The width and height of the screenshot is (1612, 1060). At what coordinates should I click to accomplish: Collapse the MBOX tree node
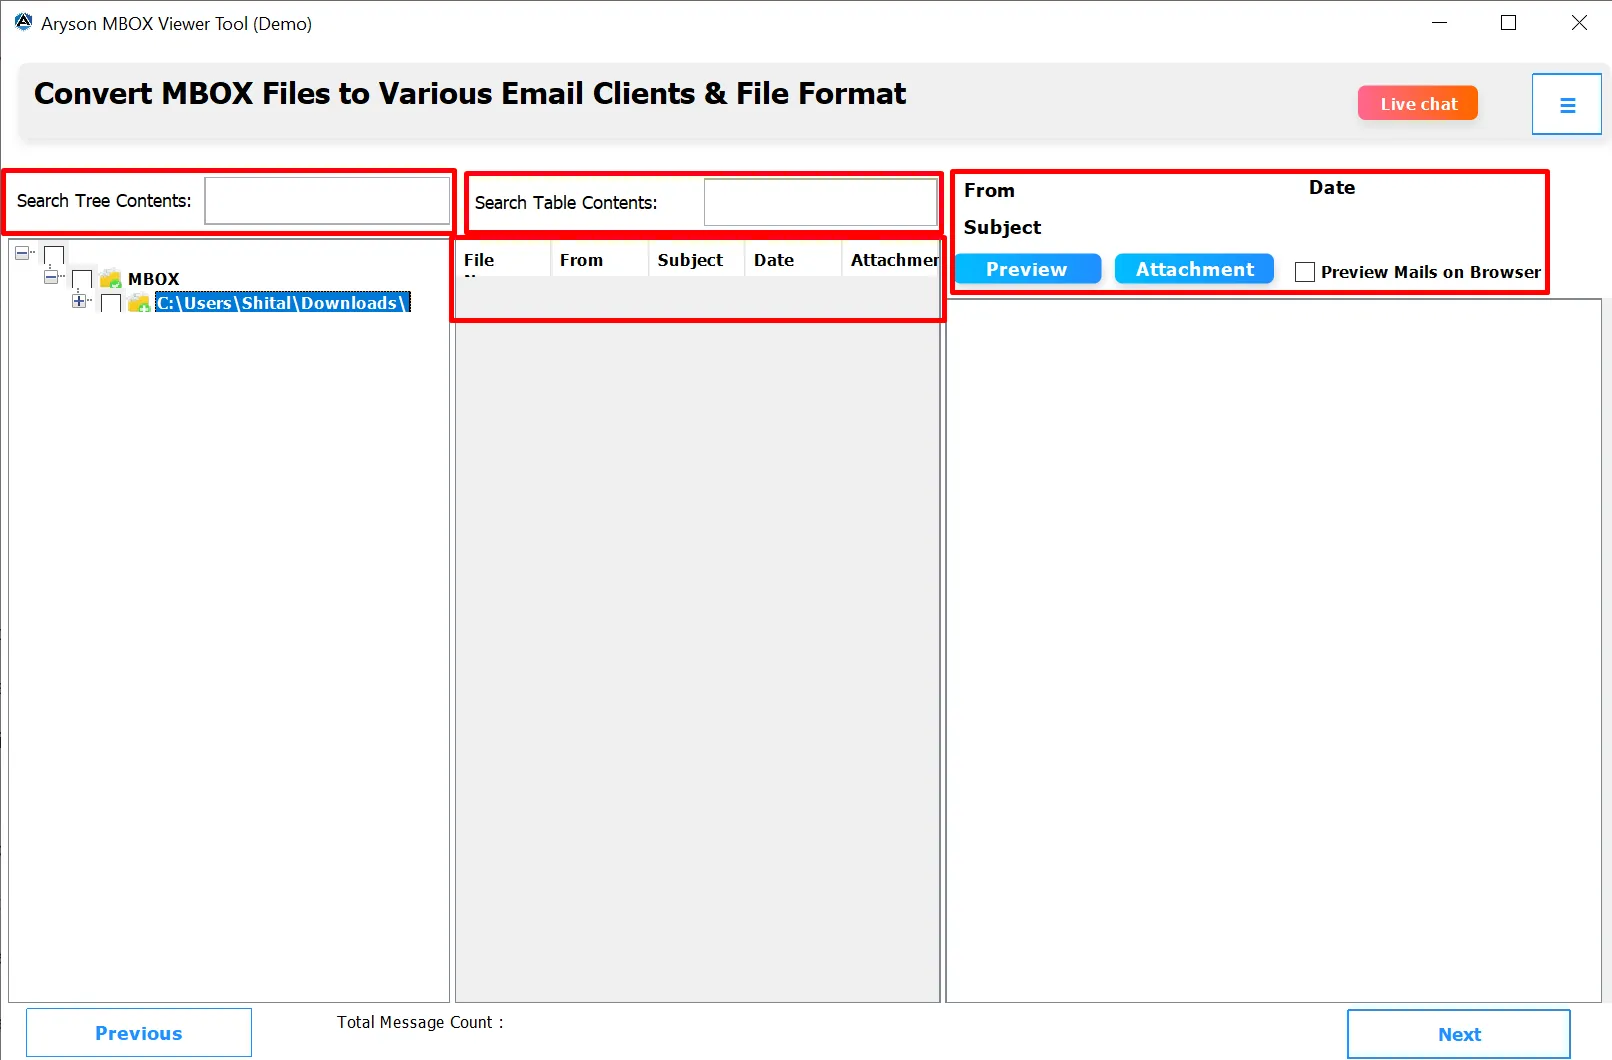[51, 277]
